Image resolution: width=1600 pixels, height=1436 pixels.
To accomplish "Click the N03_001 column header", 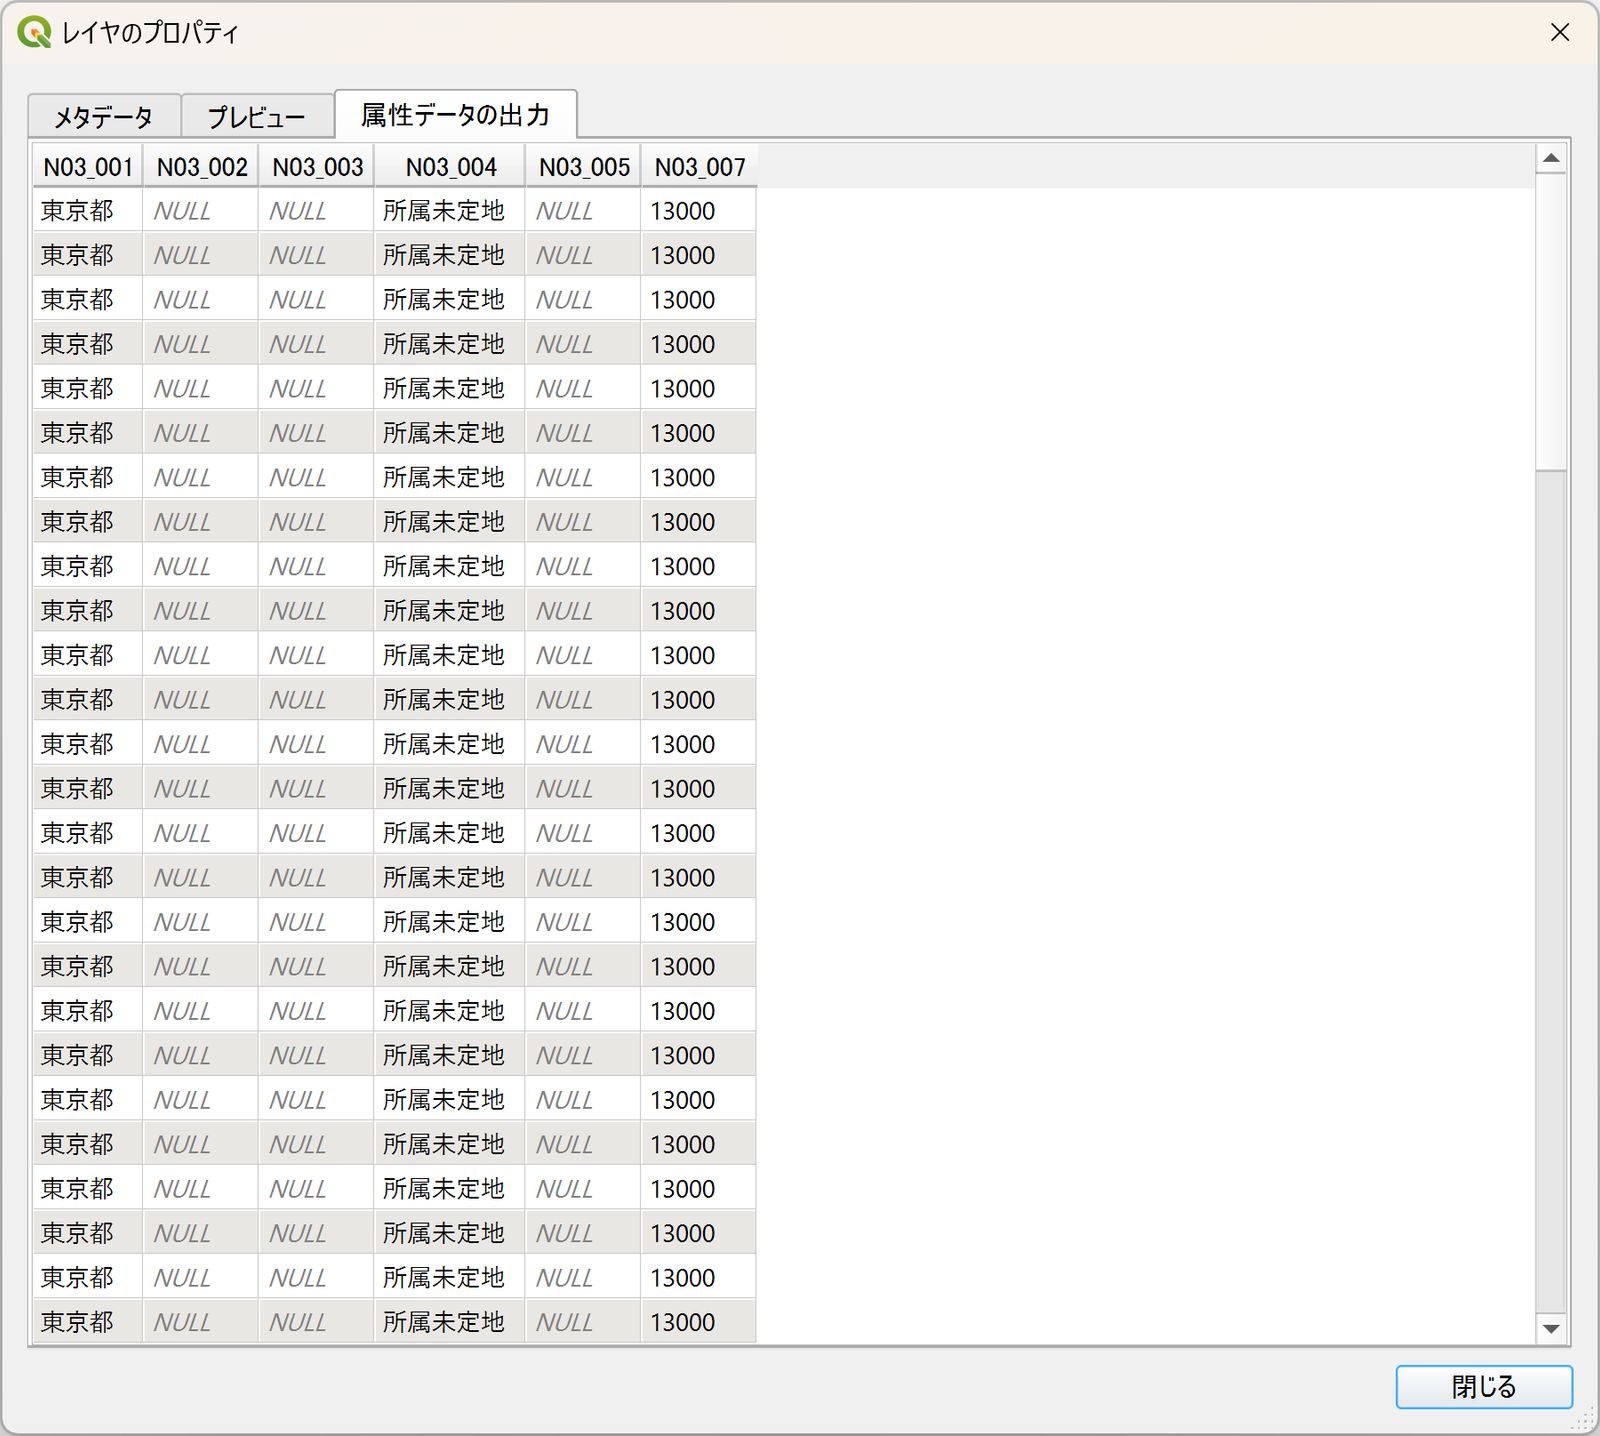I will [88, 167].
